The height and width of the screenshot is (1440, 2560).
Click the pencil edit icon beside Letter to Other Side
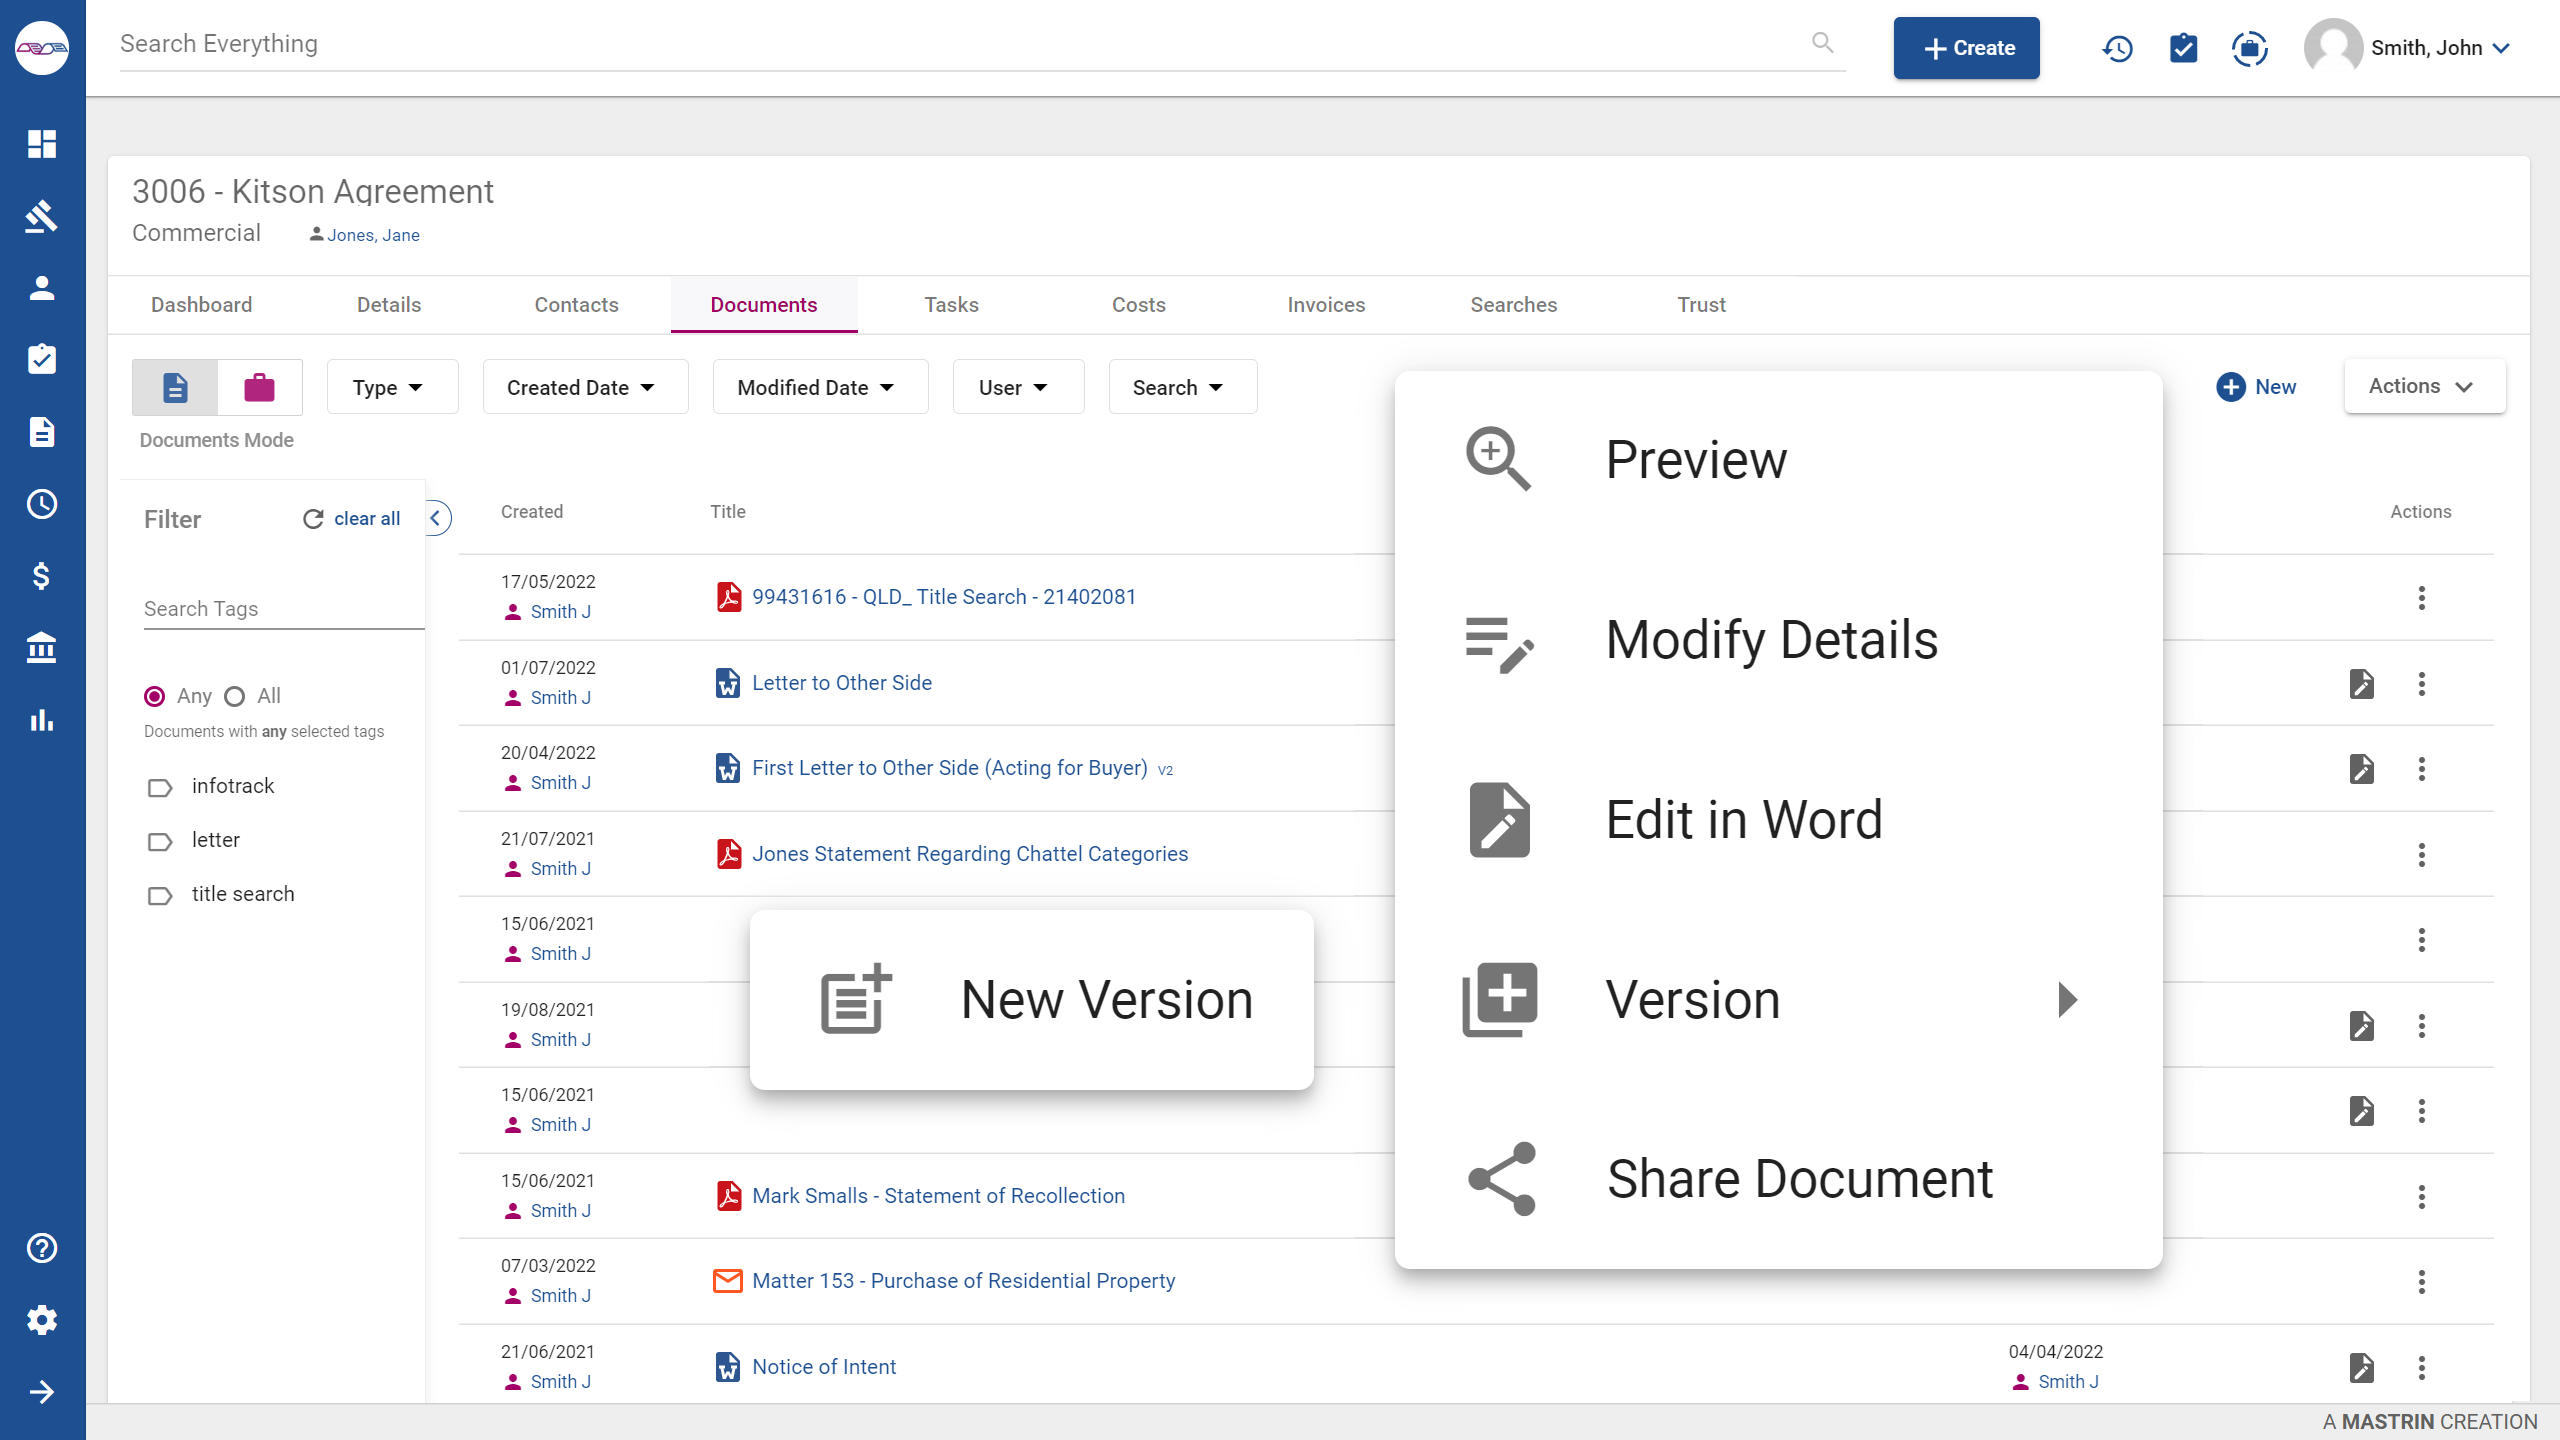2362,683
